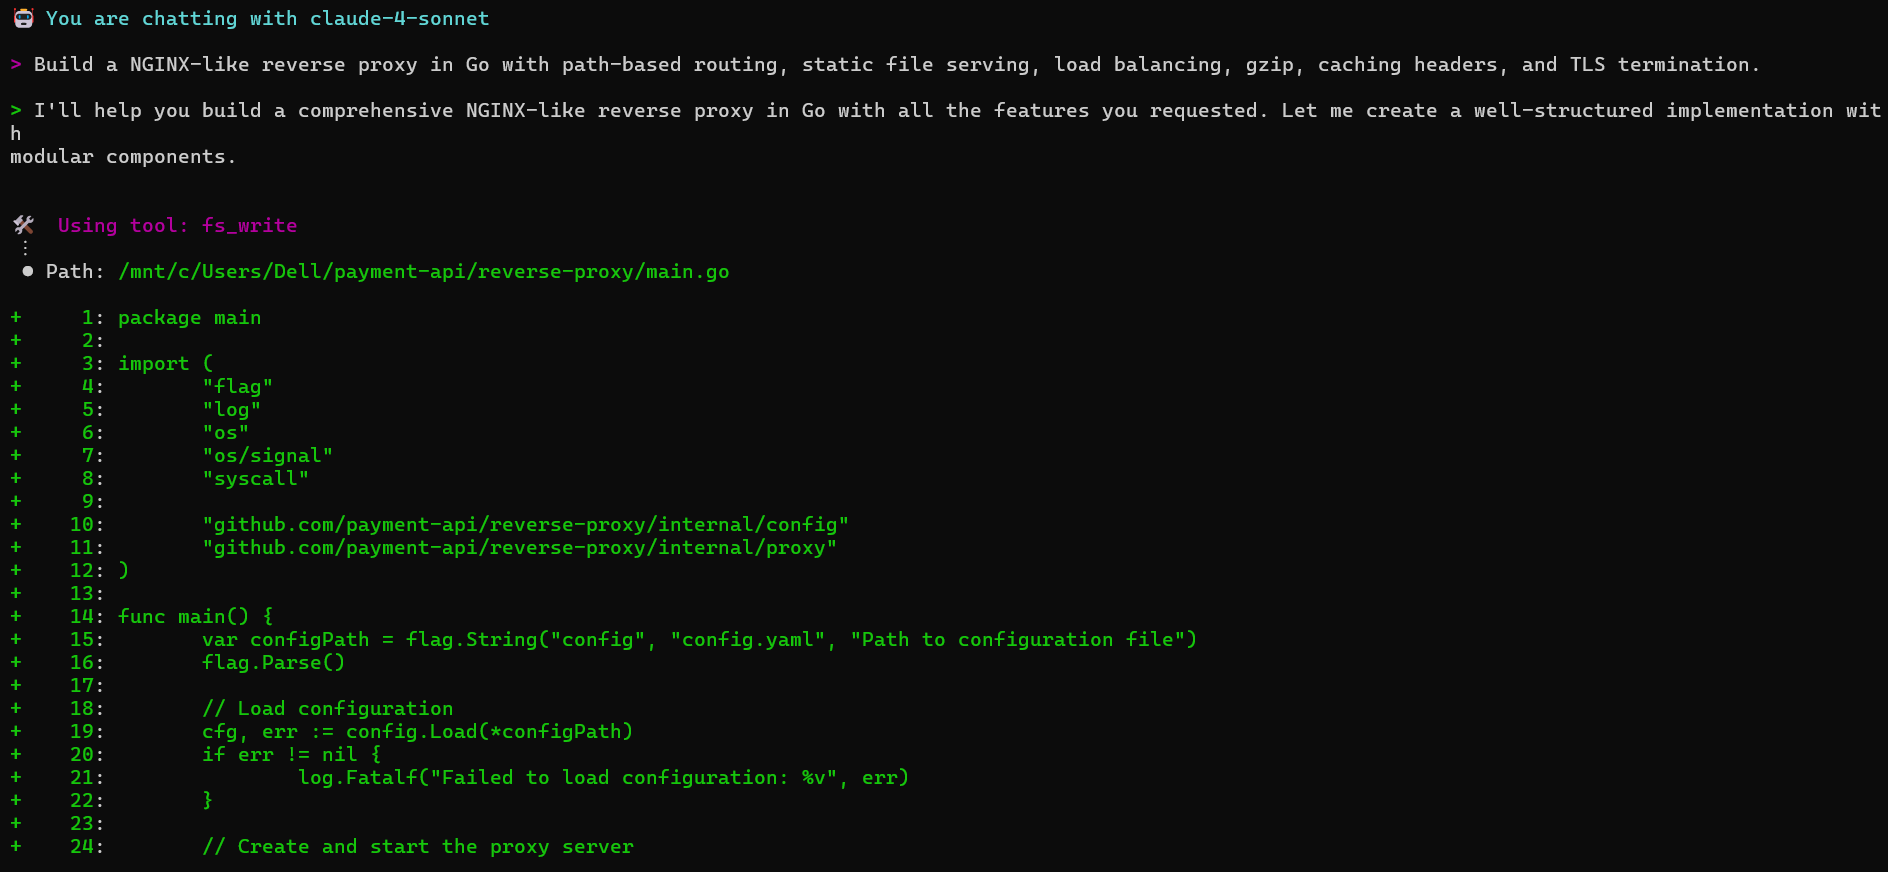Screen dimensions: 1888x872
Task: Click the vertical dots below the tool icon
Action: (25, 247)
